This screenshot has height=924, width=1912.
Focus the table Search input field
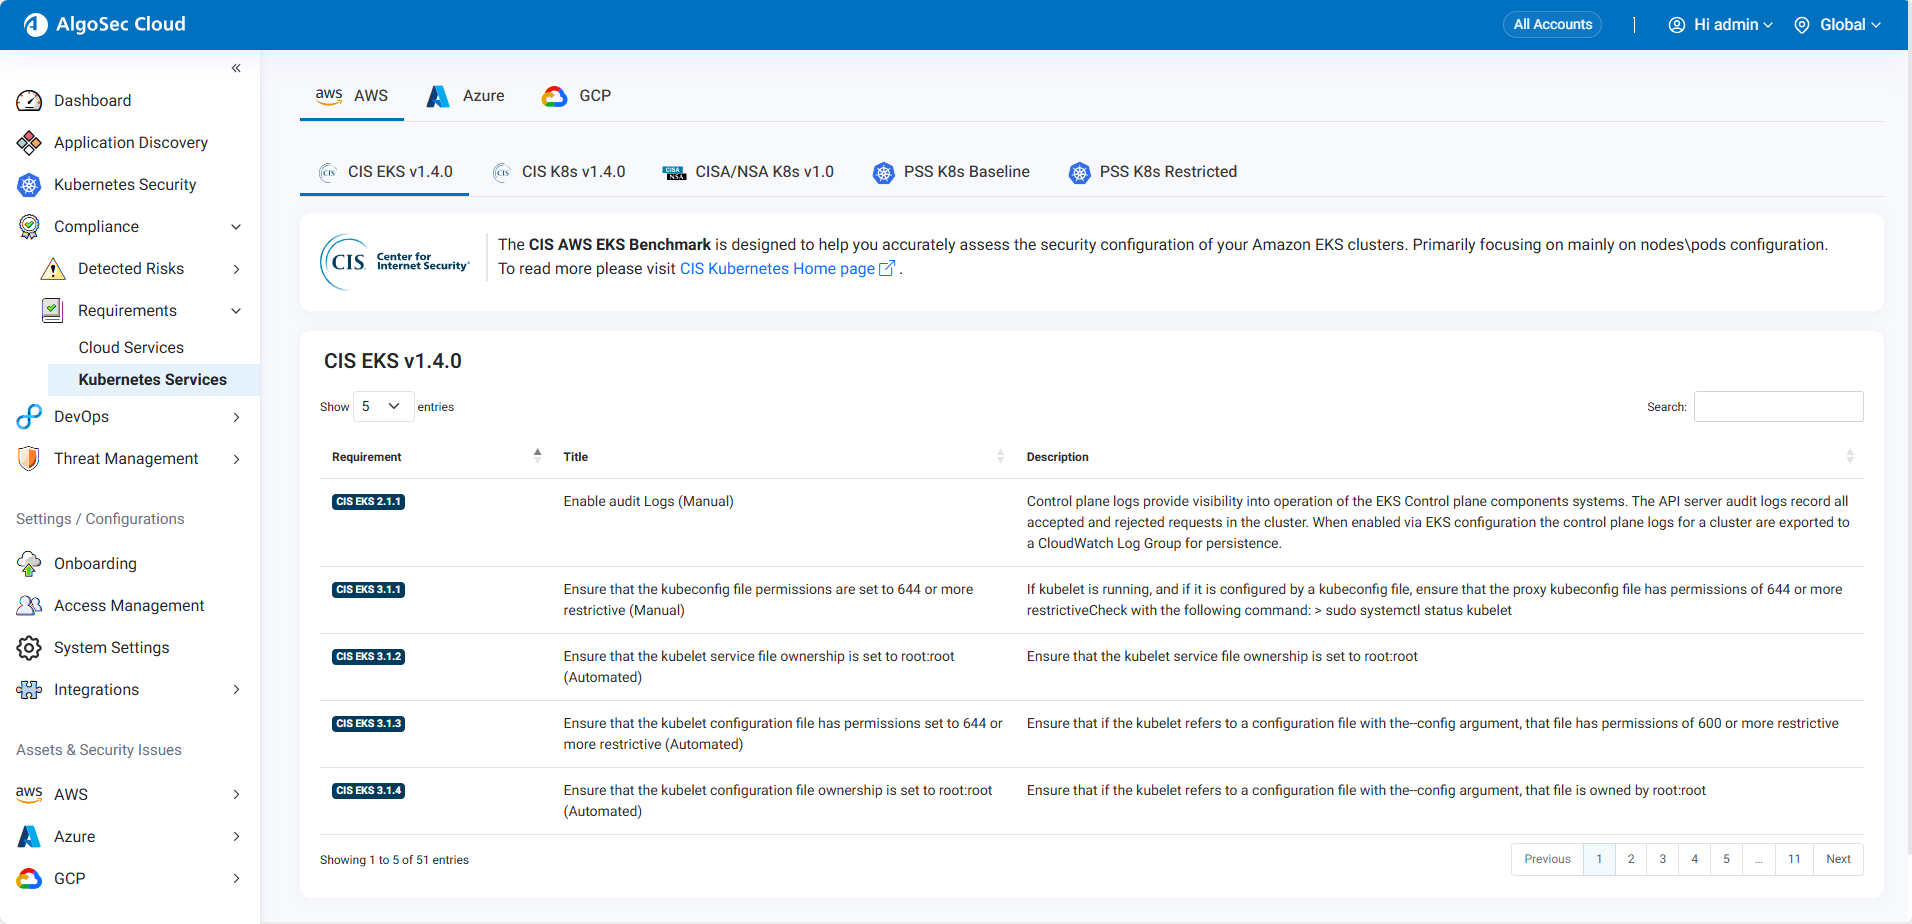click(x=1778, y=407)
